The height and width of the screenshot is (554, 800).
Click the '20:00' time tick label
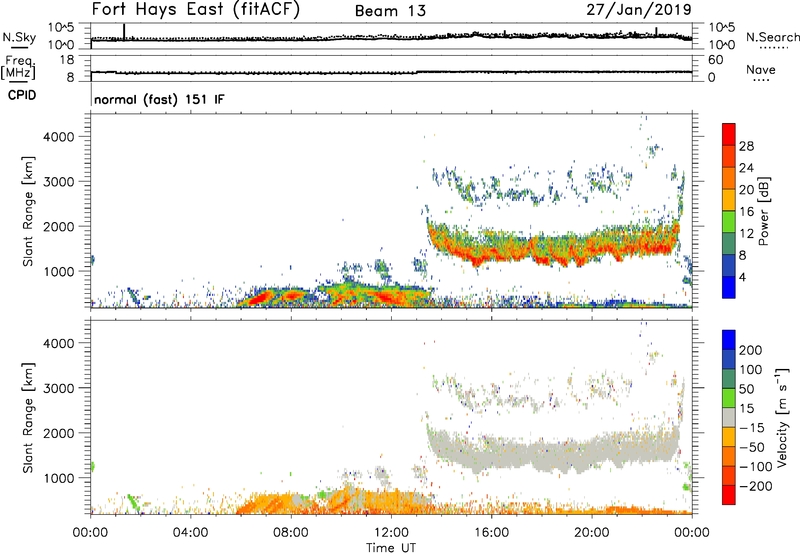click(591, 533)
